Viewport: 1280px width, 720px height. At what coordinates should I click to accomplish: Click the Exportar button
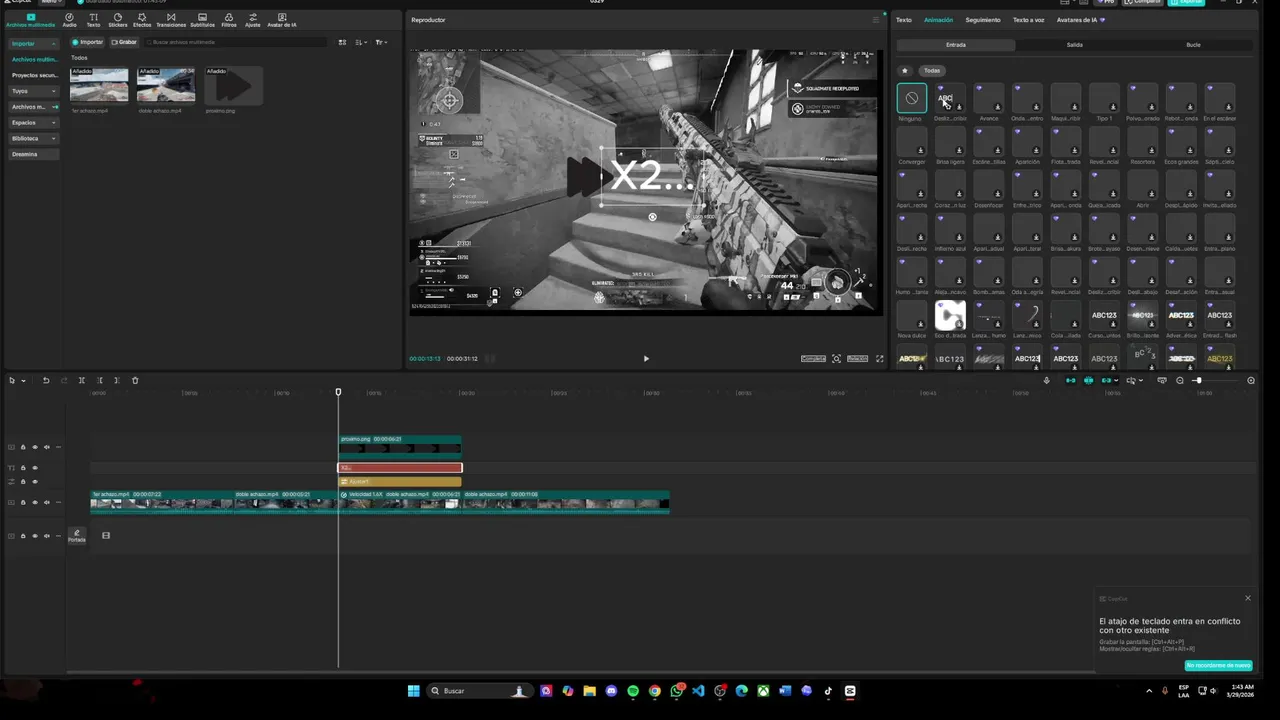coord(1187,2)
